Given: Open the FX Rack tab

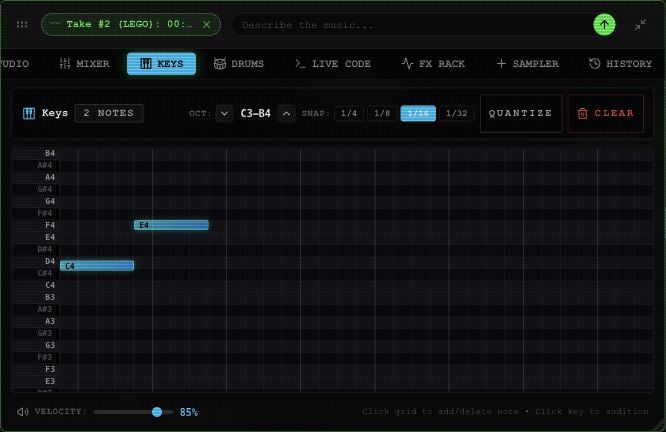Looking at the screenshot, I should (x=433, y=64).
